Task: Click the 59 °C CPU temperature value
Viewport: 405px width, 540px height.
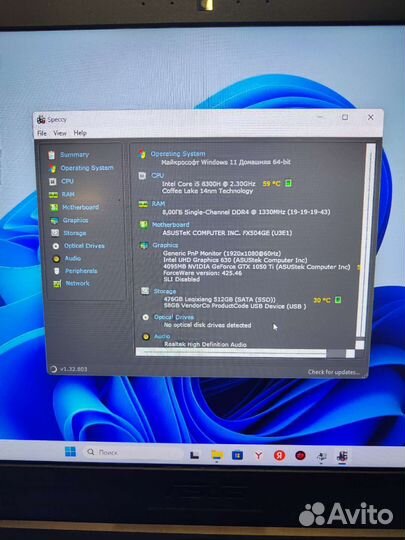Action: pyautogui.click(x=271, y=184)
